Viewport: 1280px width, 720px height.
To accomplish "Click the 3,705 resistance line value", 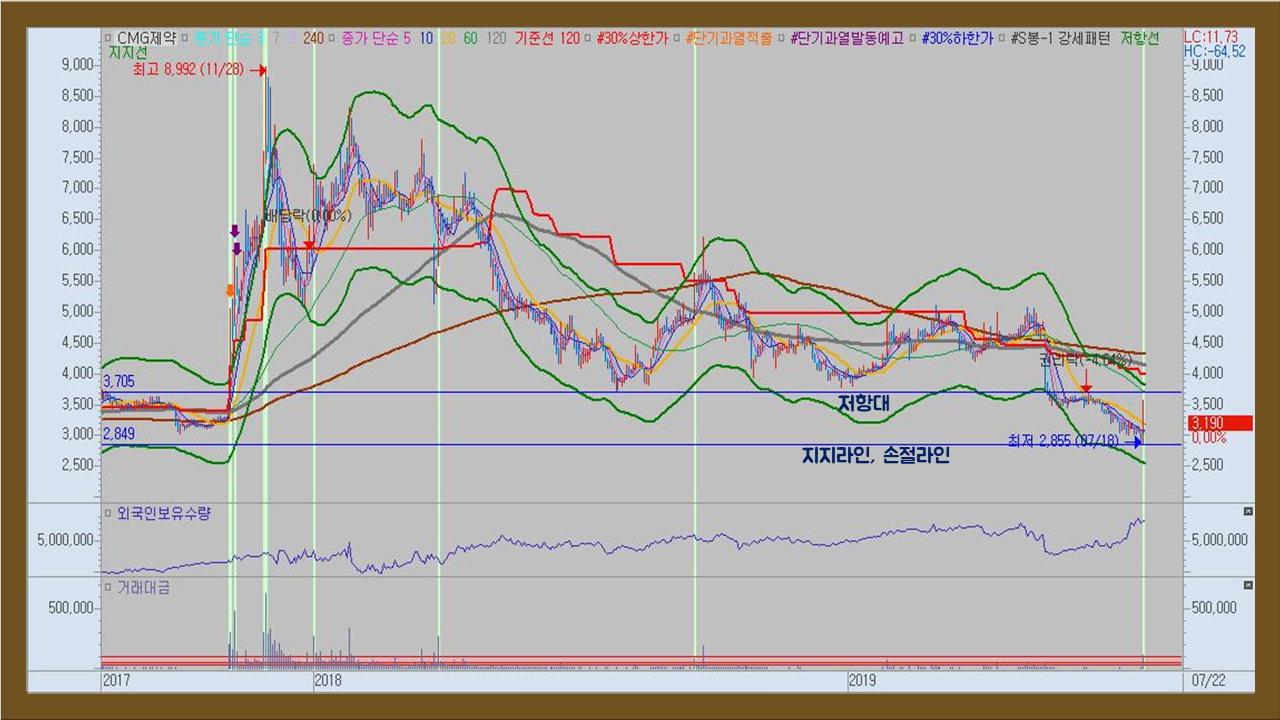I will pos(118,381).
